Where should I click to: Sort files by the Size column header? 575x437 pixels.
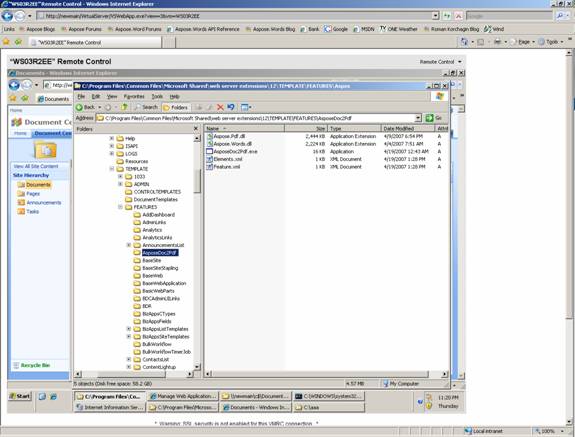306,128
